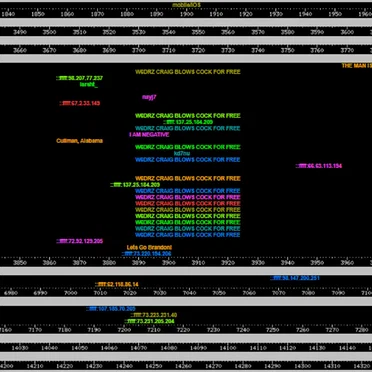This screenshot has height=372, width=372.
Task: Select the magenta I AM NEGATIVE label
Action: 149,135
